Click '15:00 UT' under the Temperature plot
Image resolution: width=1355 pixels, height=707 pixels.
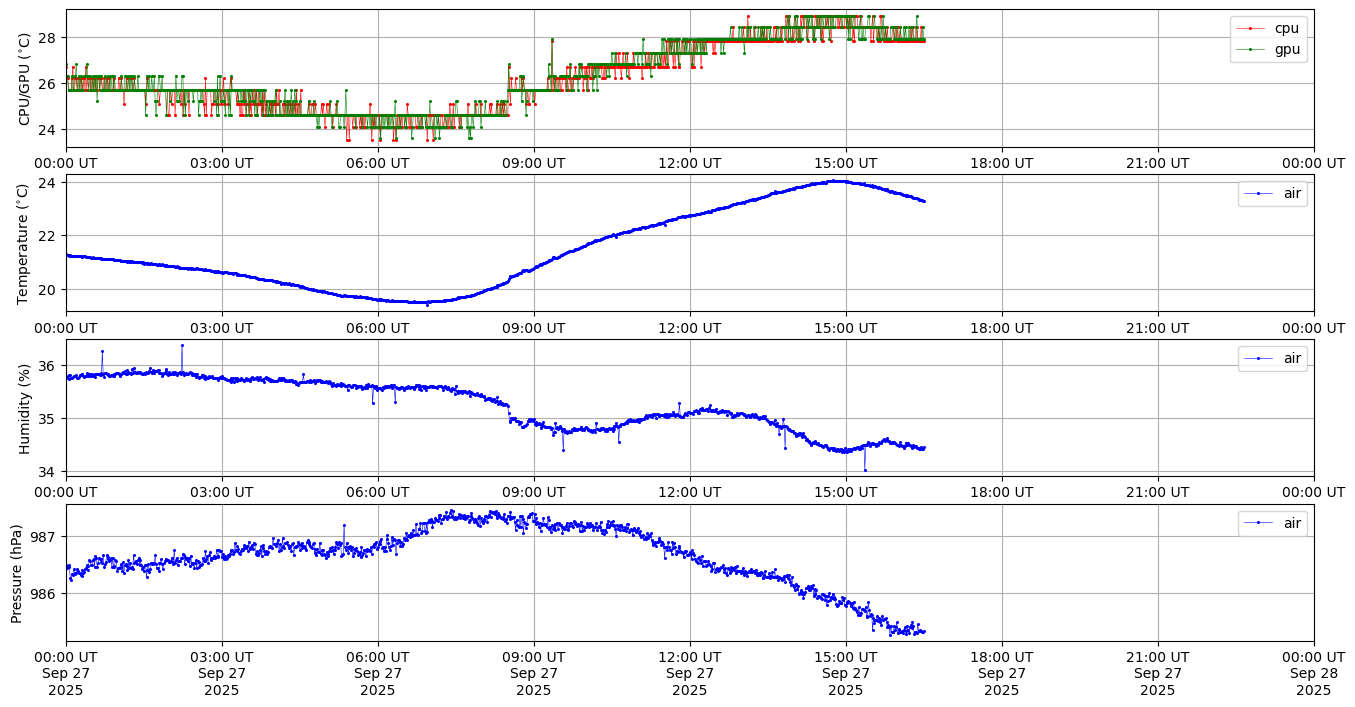tap(846, 327)
